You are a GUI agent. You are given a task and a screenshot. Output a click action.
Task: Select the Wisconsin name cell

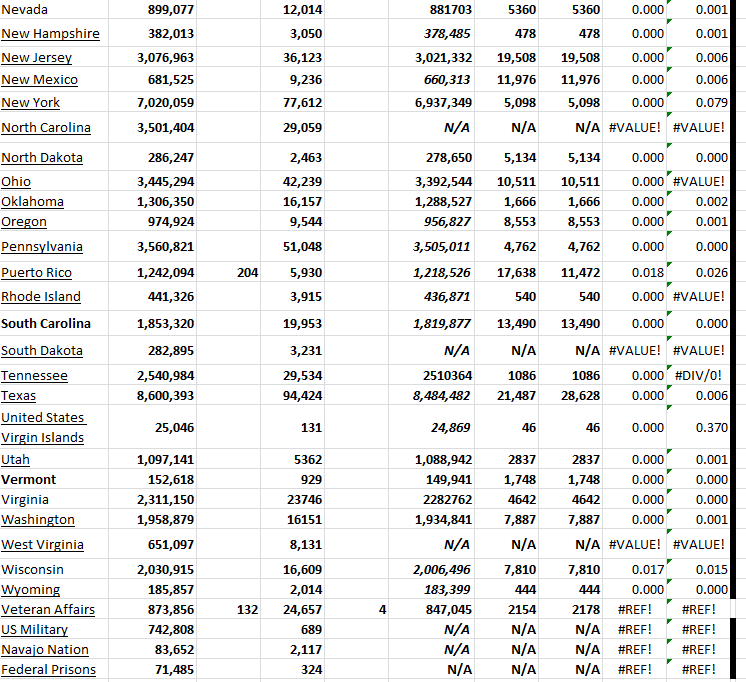(54, 569)
